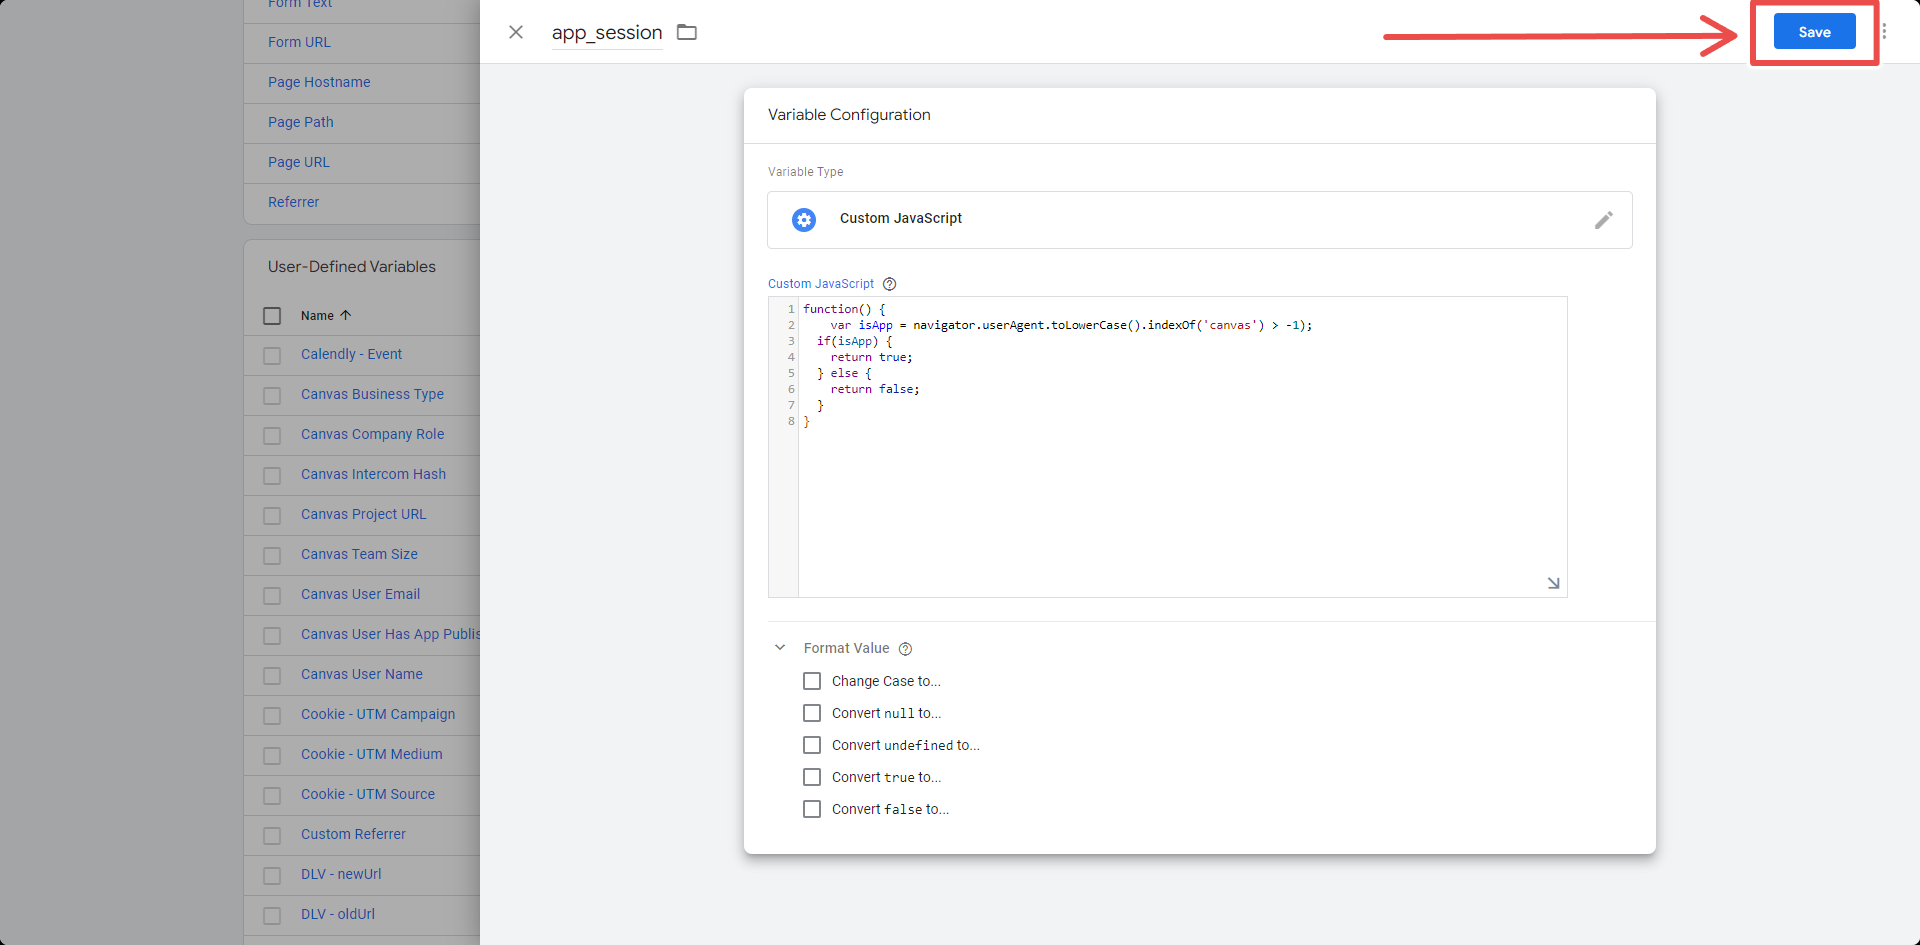Open the Canvas Intercom Hash variable

point(374,474)
